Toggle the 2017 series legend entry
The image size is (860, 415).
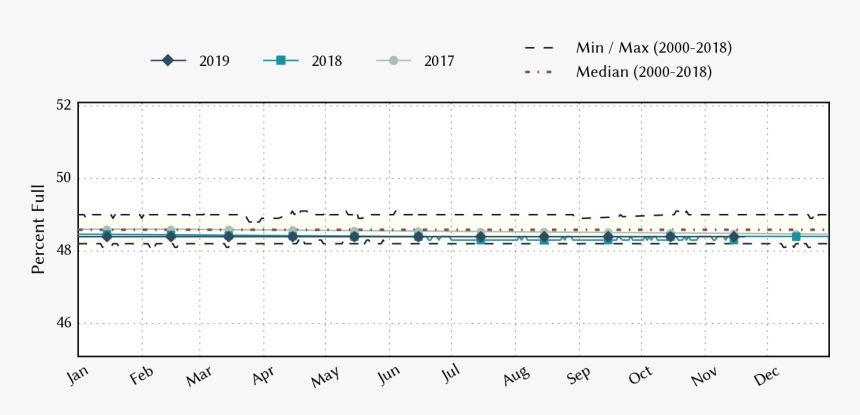(415, 61)
